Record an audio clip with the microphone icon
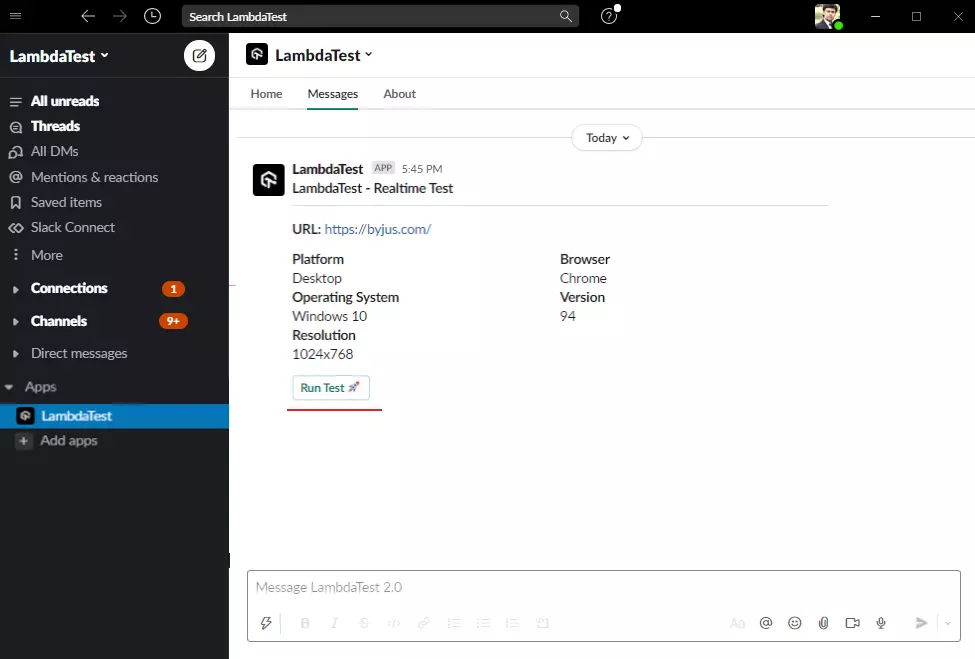The height and width of the screenshot is (659, 975). 881,623
